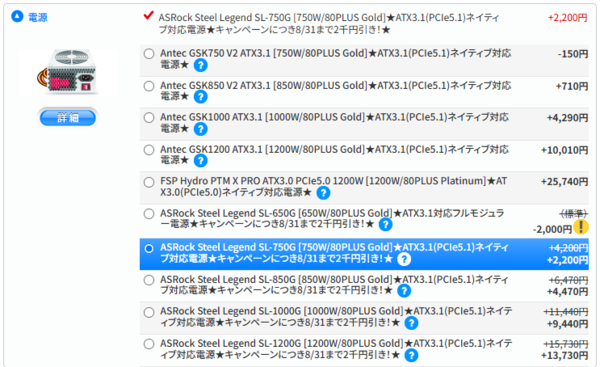Open help icon for ASRock SL-850G
This screenshot has width=600, height=367.
point(404,291)
